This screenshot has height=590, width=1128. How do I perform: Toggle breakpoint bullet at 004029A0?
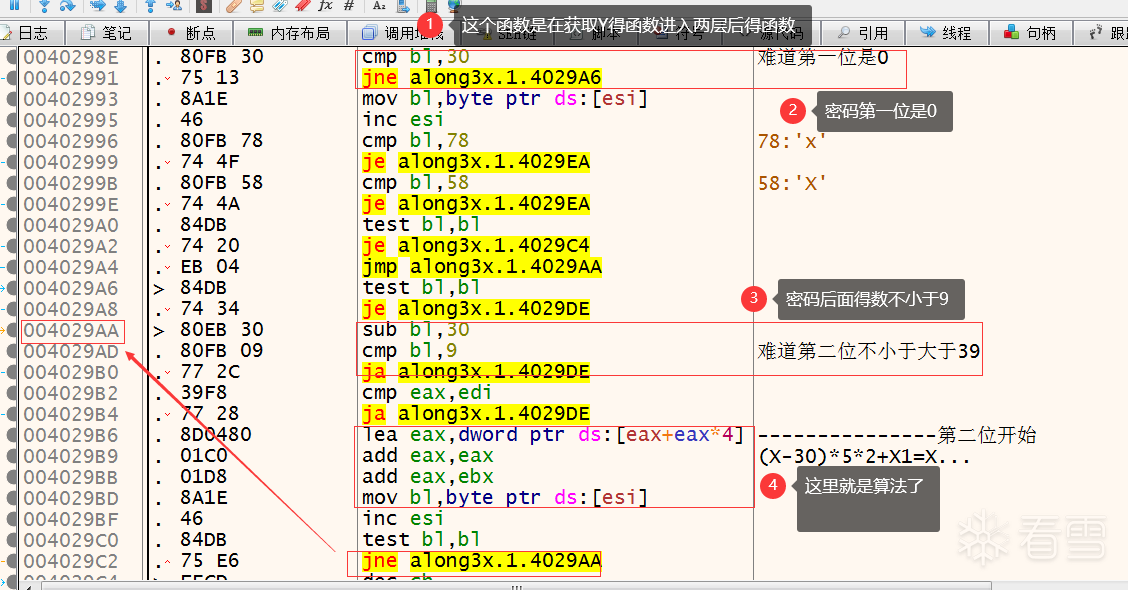(12, 225)
